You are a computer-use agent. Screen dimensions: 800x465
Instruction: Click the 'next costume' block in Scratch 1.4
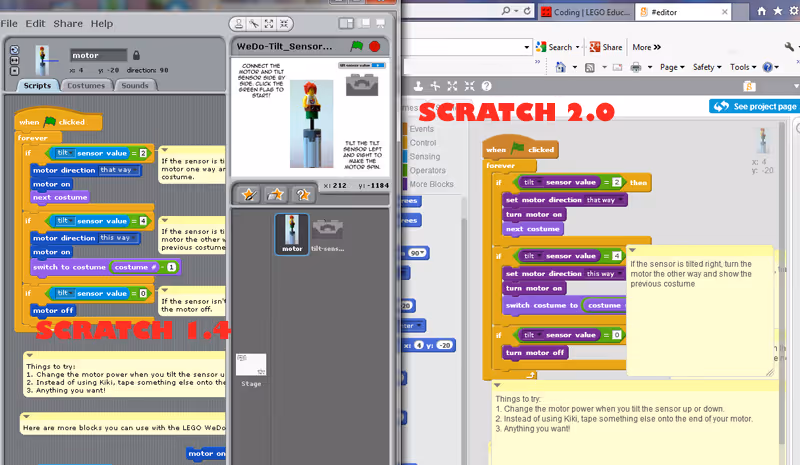click(x=60, y=198)
